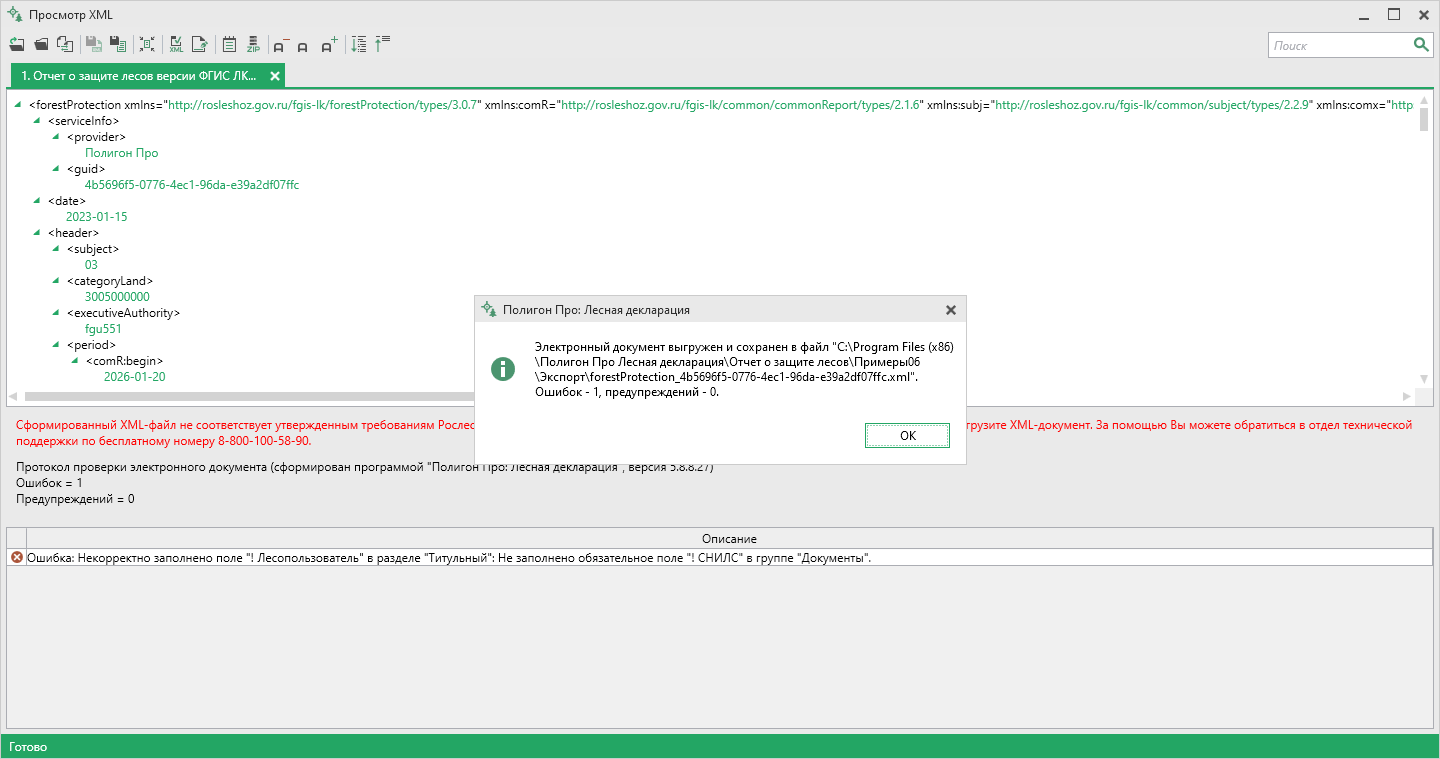Close the 'Отчет о защите лесов' tab

click(275, 76)
